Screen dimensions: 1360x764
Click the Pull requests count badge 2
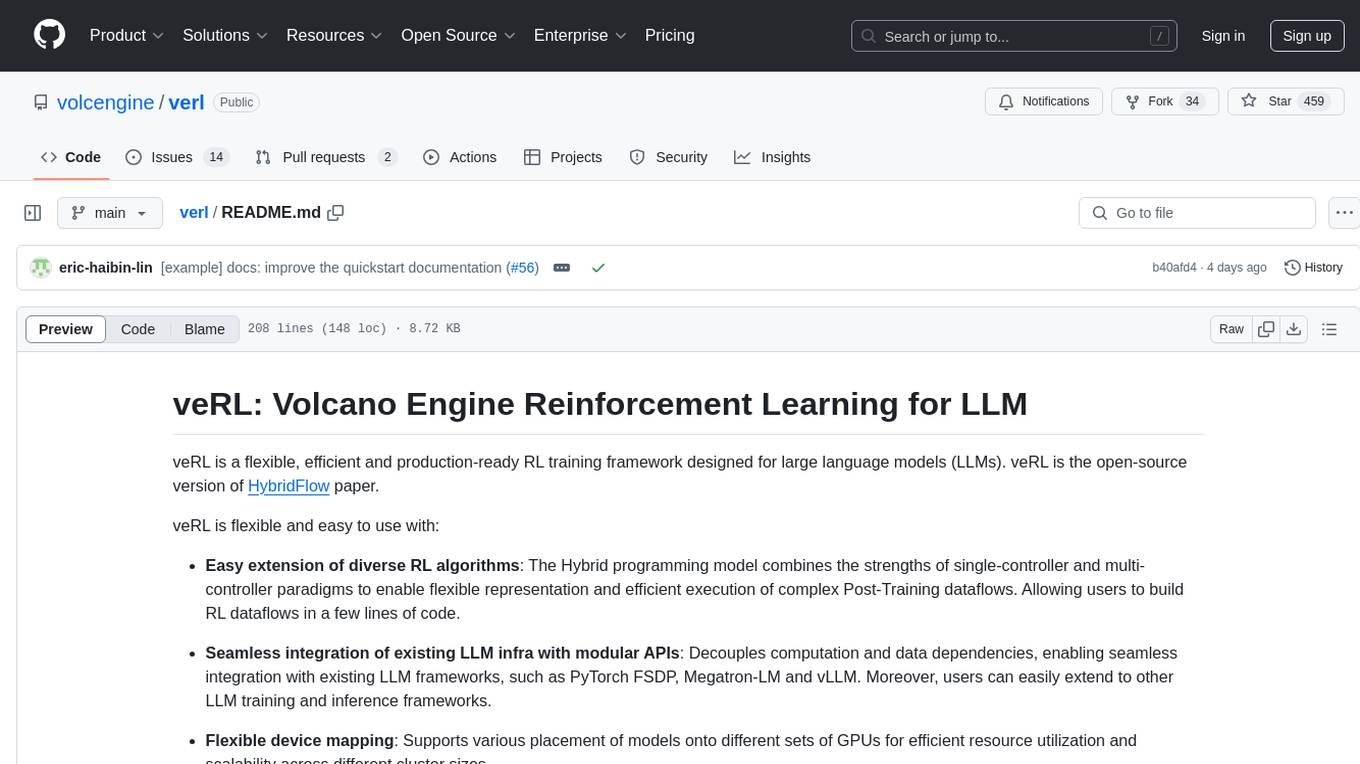point(387,157)
